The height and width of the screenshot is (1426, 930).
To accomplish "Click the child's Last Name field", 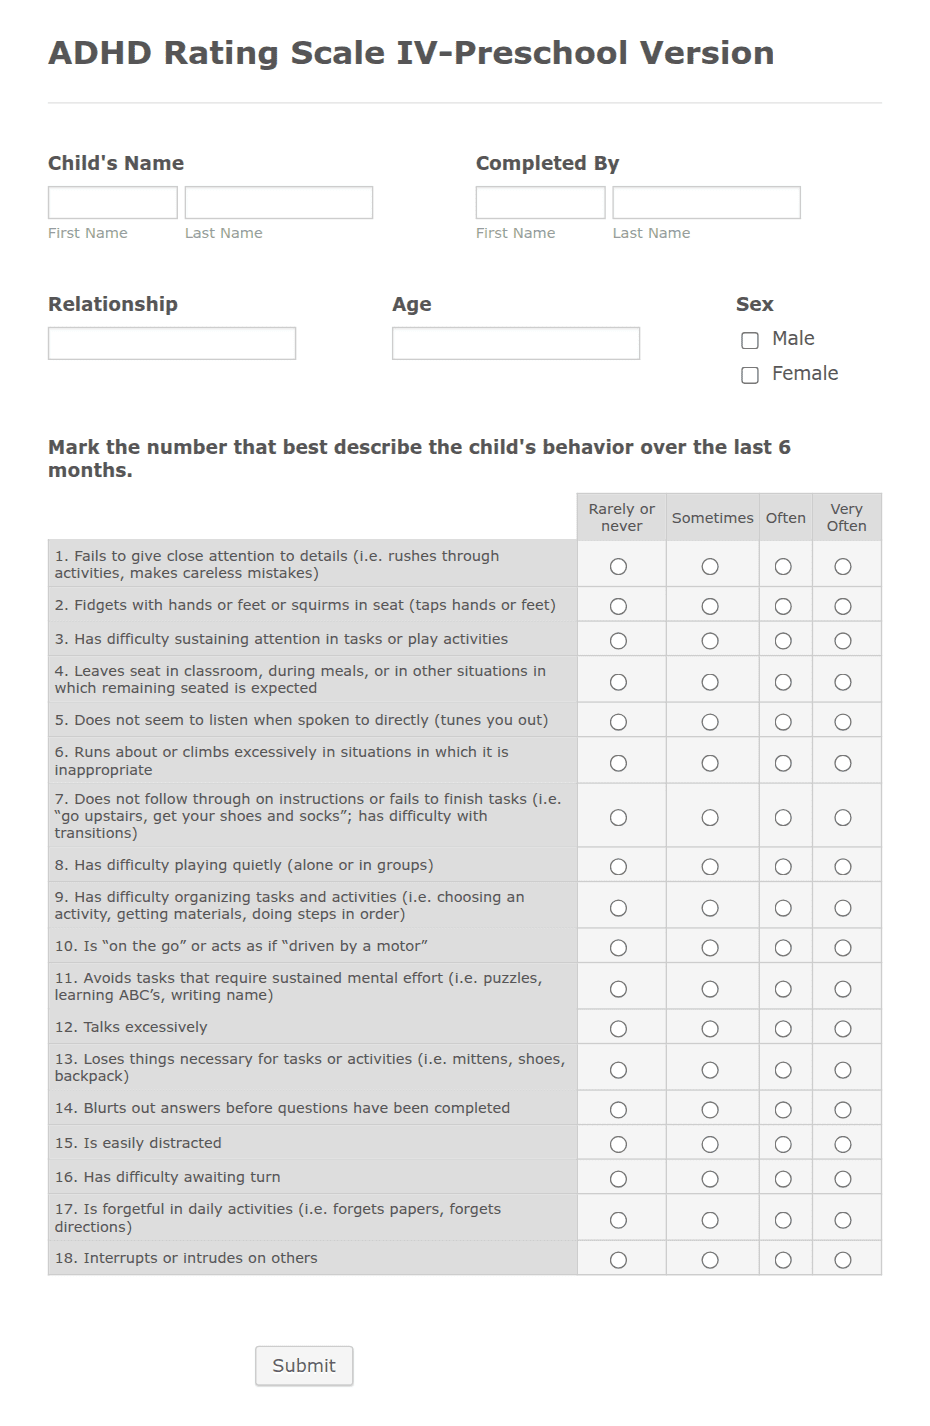I will click(278, 201).
